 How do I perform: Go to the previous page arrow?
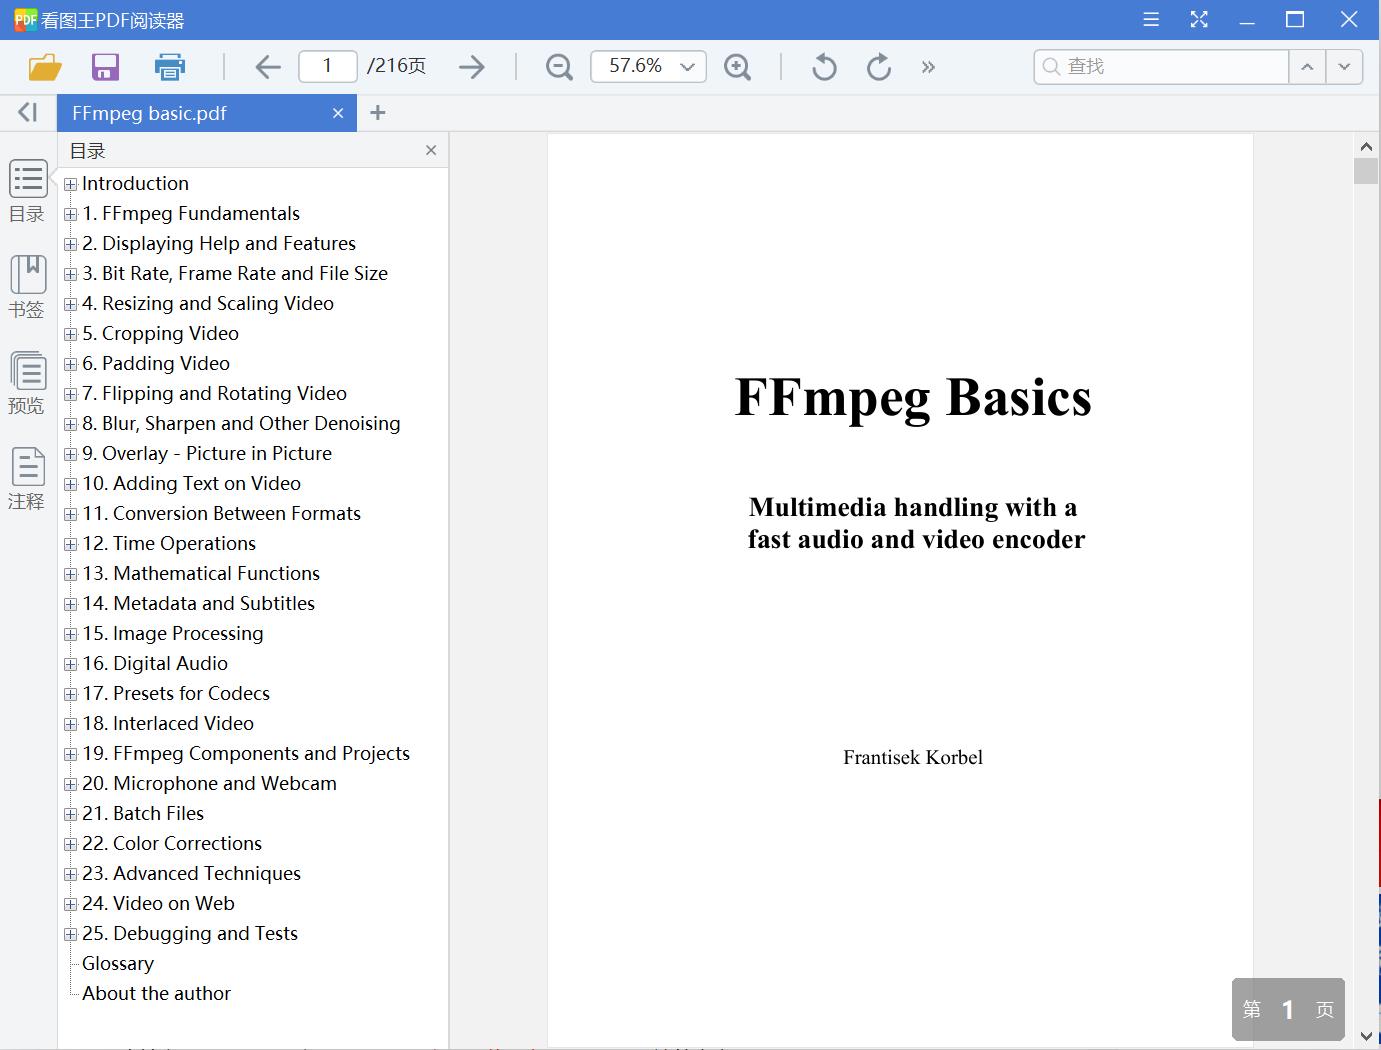pyautogui.click(x=267, y=67)
